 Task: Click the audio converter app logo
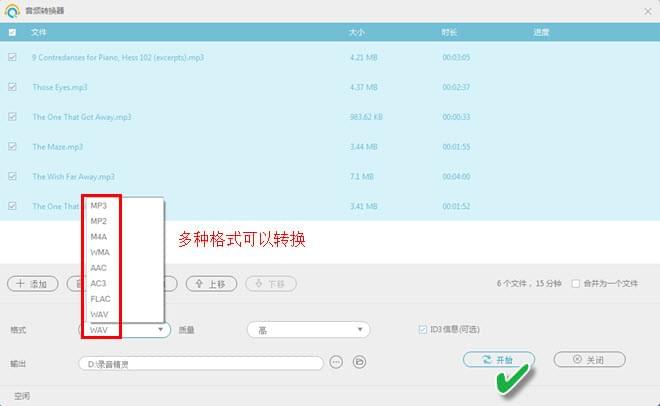pyautogui.click(x=12, y=12)
